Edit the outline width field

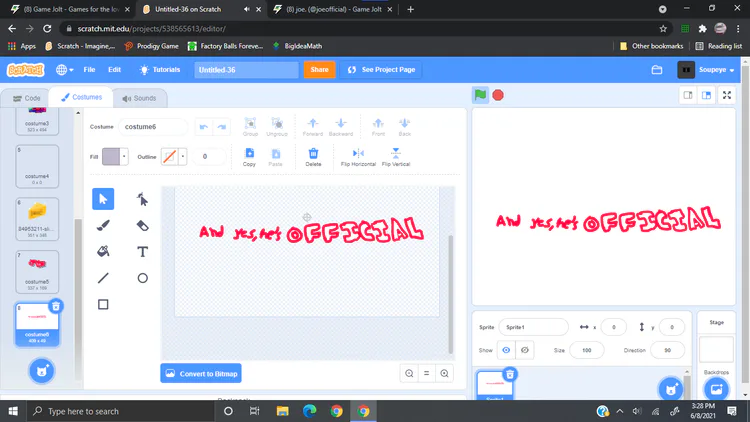pos(207,156)
